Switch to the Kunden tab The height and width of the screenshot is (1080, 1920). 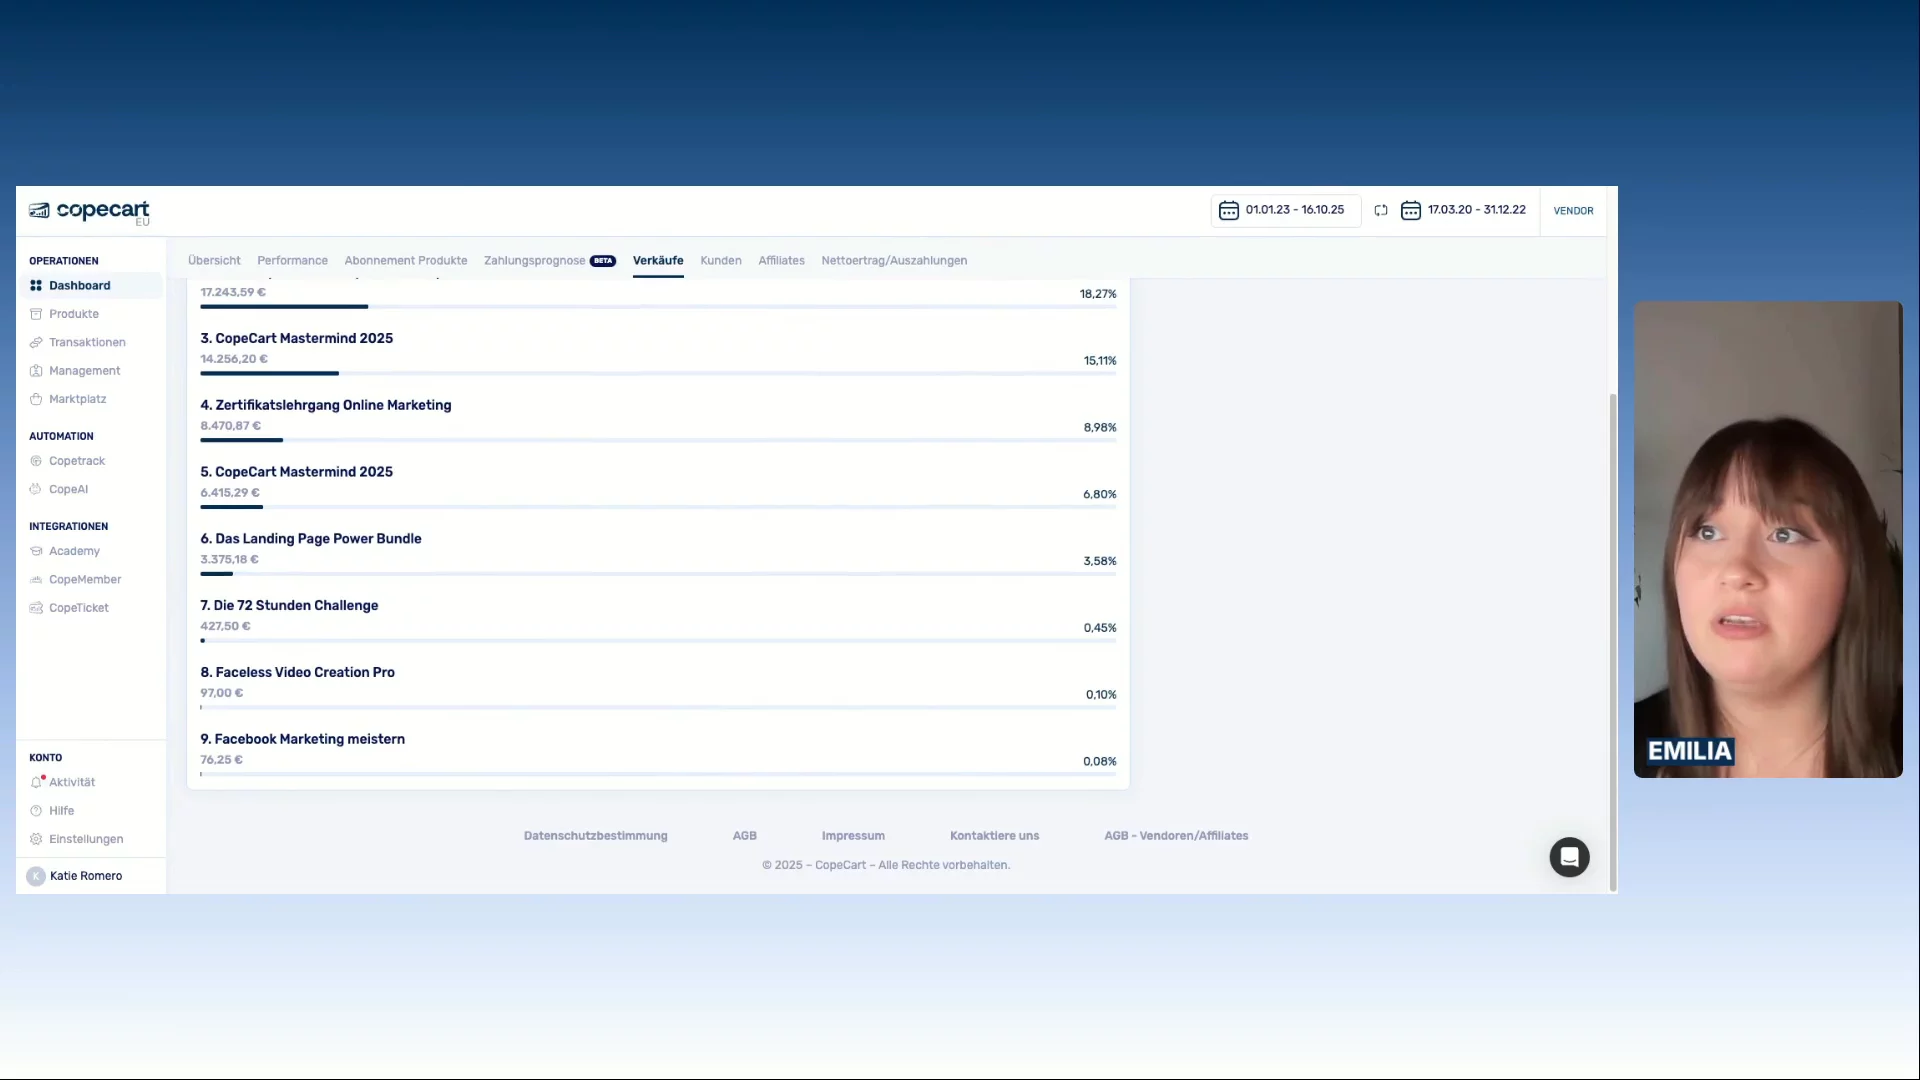coord(721,261)
